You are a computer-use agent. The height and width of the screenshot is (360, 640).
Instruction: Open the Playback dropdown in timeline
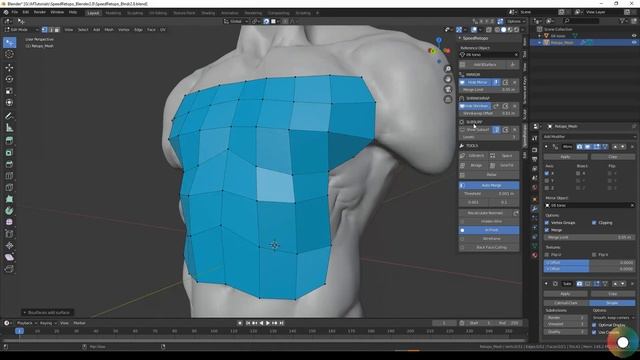coord(26,323)
